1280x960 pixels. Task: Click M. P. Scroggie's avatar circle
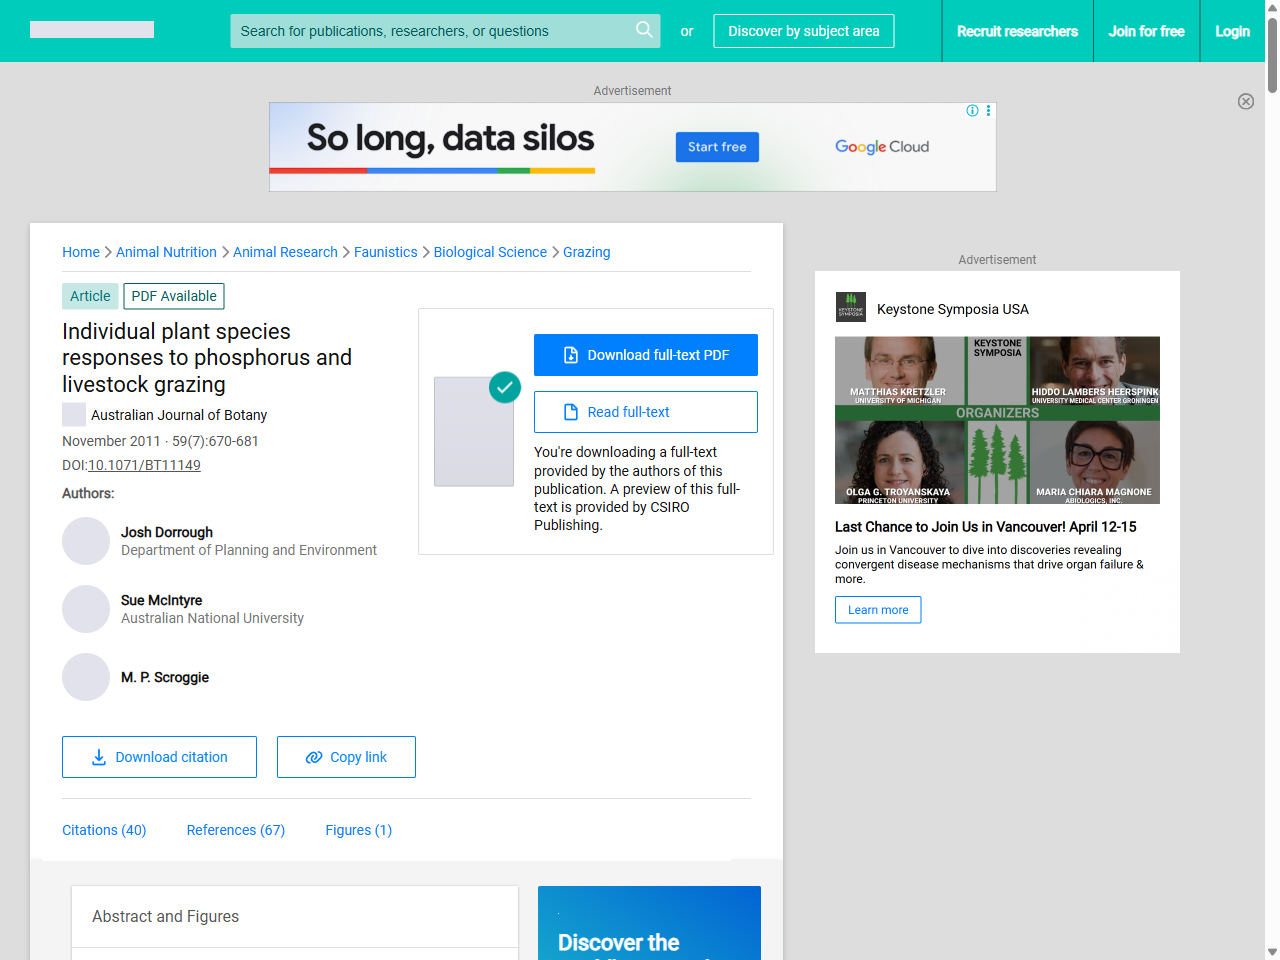coord(86,677)
